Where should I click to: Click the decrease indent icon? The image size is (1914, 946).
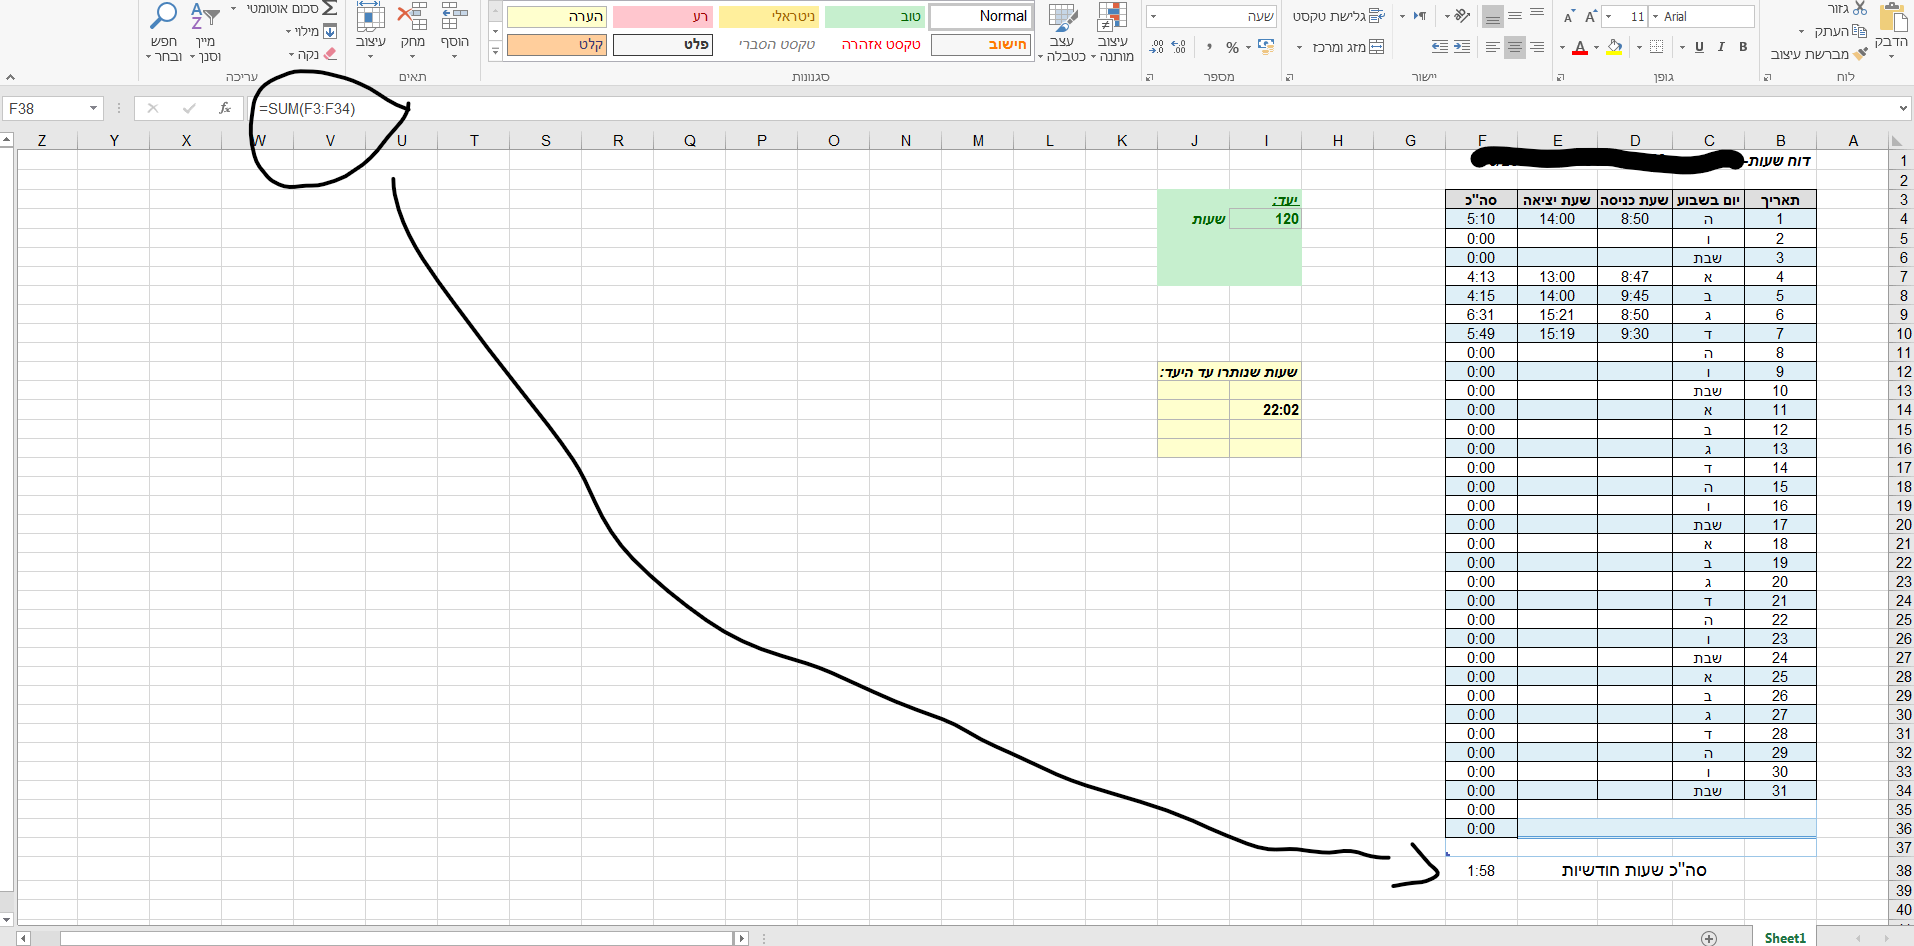[x=1461, y=47]
